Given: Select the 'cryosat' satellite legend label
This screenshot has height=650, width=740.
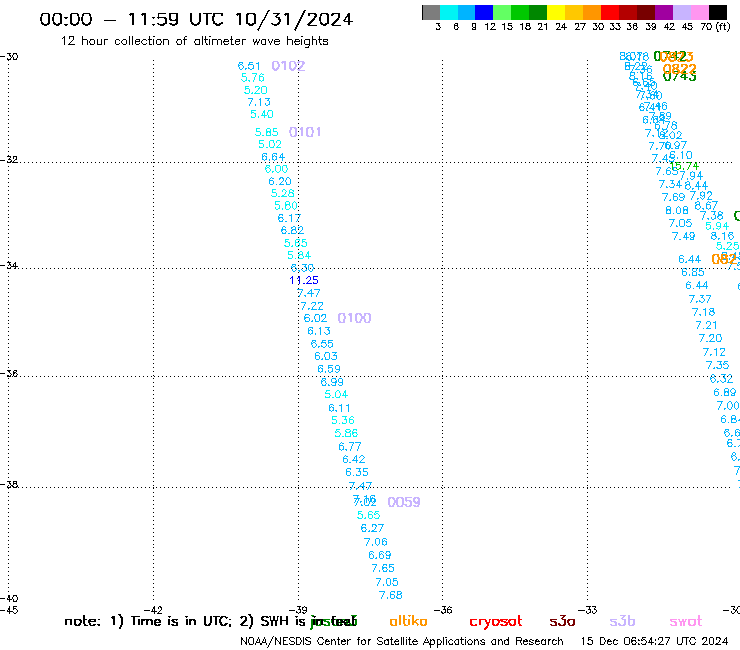Looking at the screenshot, I should 496,621.
